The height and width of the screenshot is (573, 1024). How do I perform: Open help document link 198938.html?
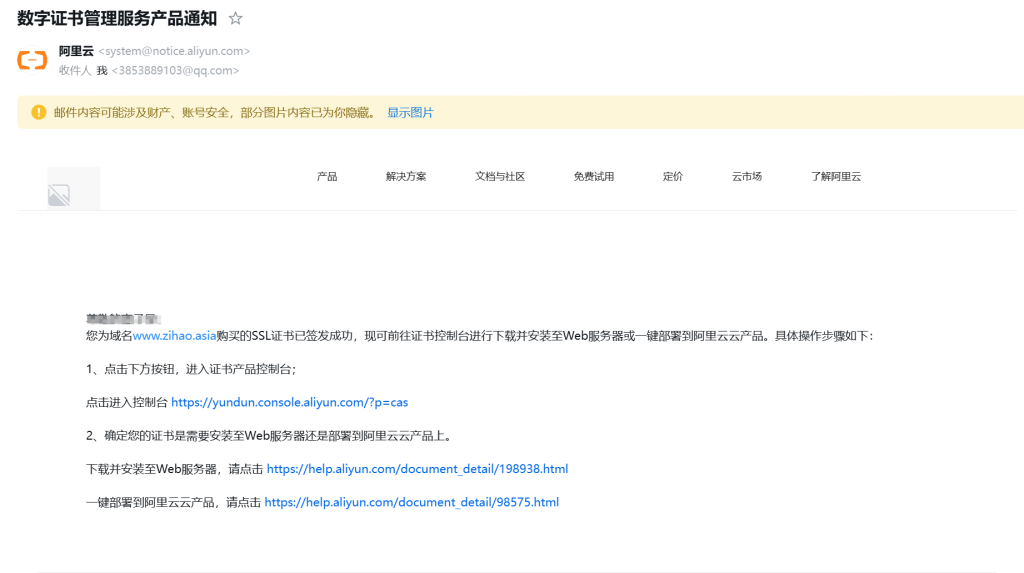point(417,469)
